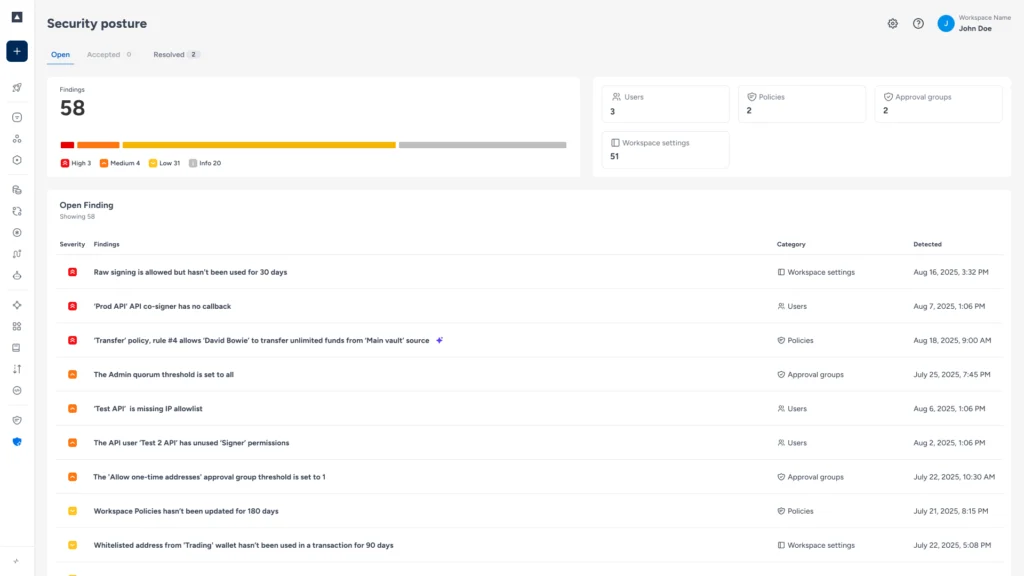Screen dimensions: 1024x576
Task: Click the org chart users icon in the sidebar
Action: click(16, 137)
